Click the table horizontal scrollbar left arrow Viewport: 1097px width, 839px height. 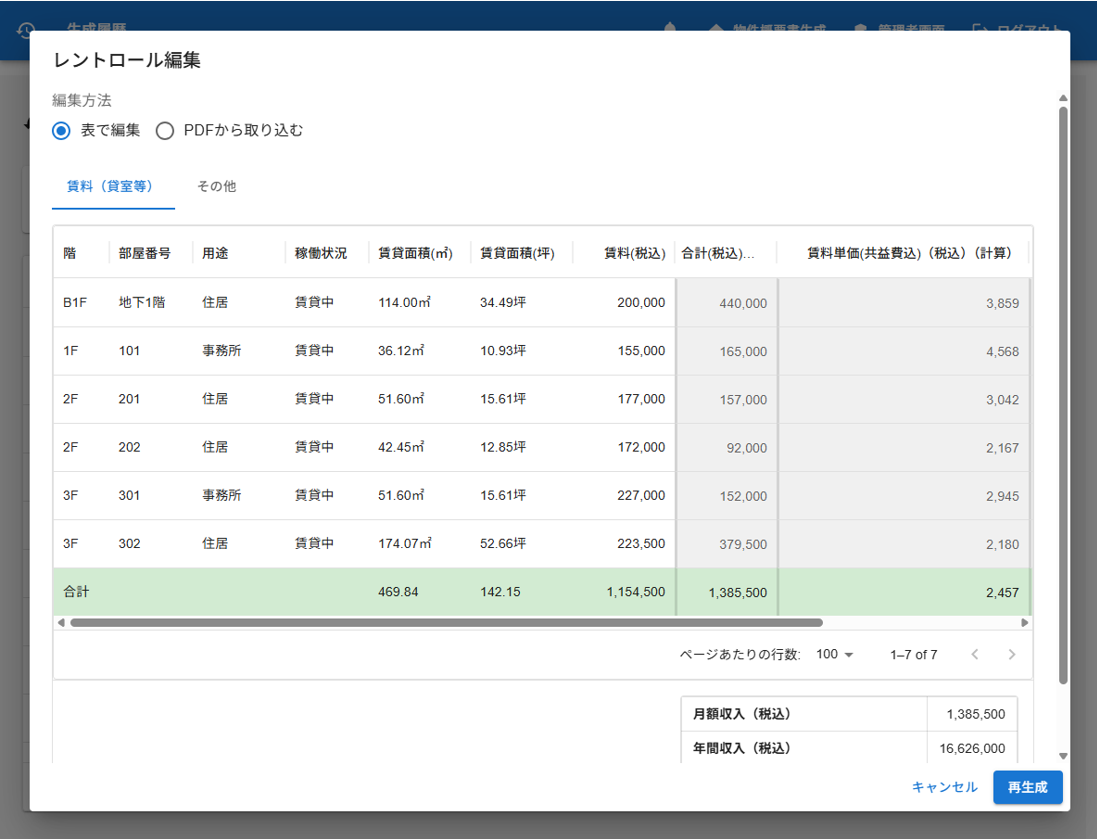[61, 622]
